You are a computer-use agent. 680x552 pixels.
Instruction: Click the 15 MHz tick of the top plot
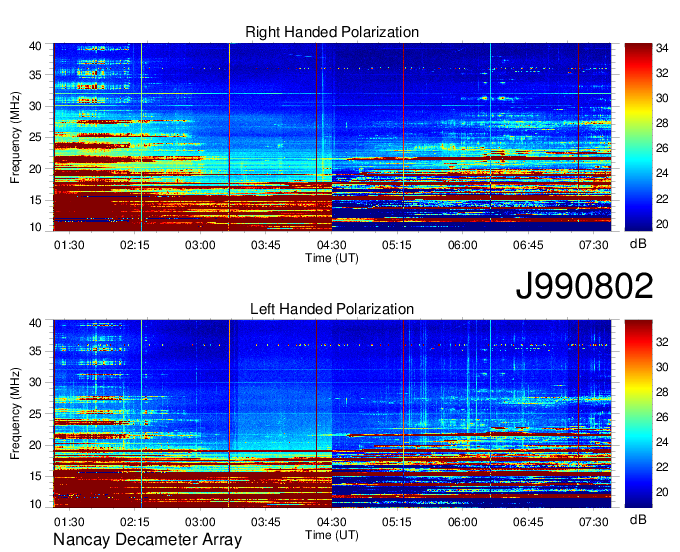pos(36,200)
